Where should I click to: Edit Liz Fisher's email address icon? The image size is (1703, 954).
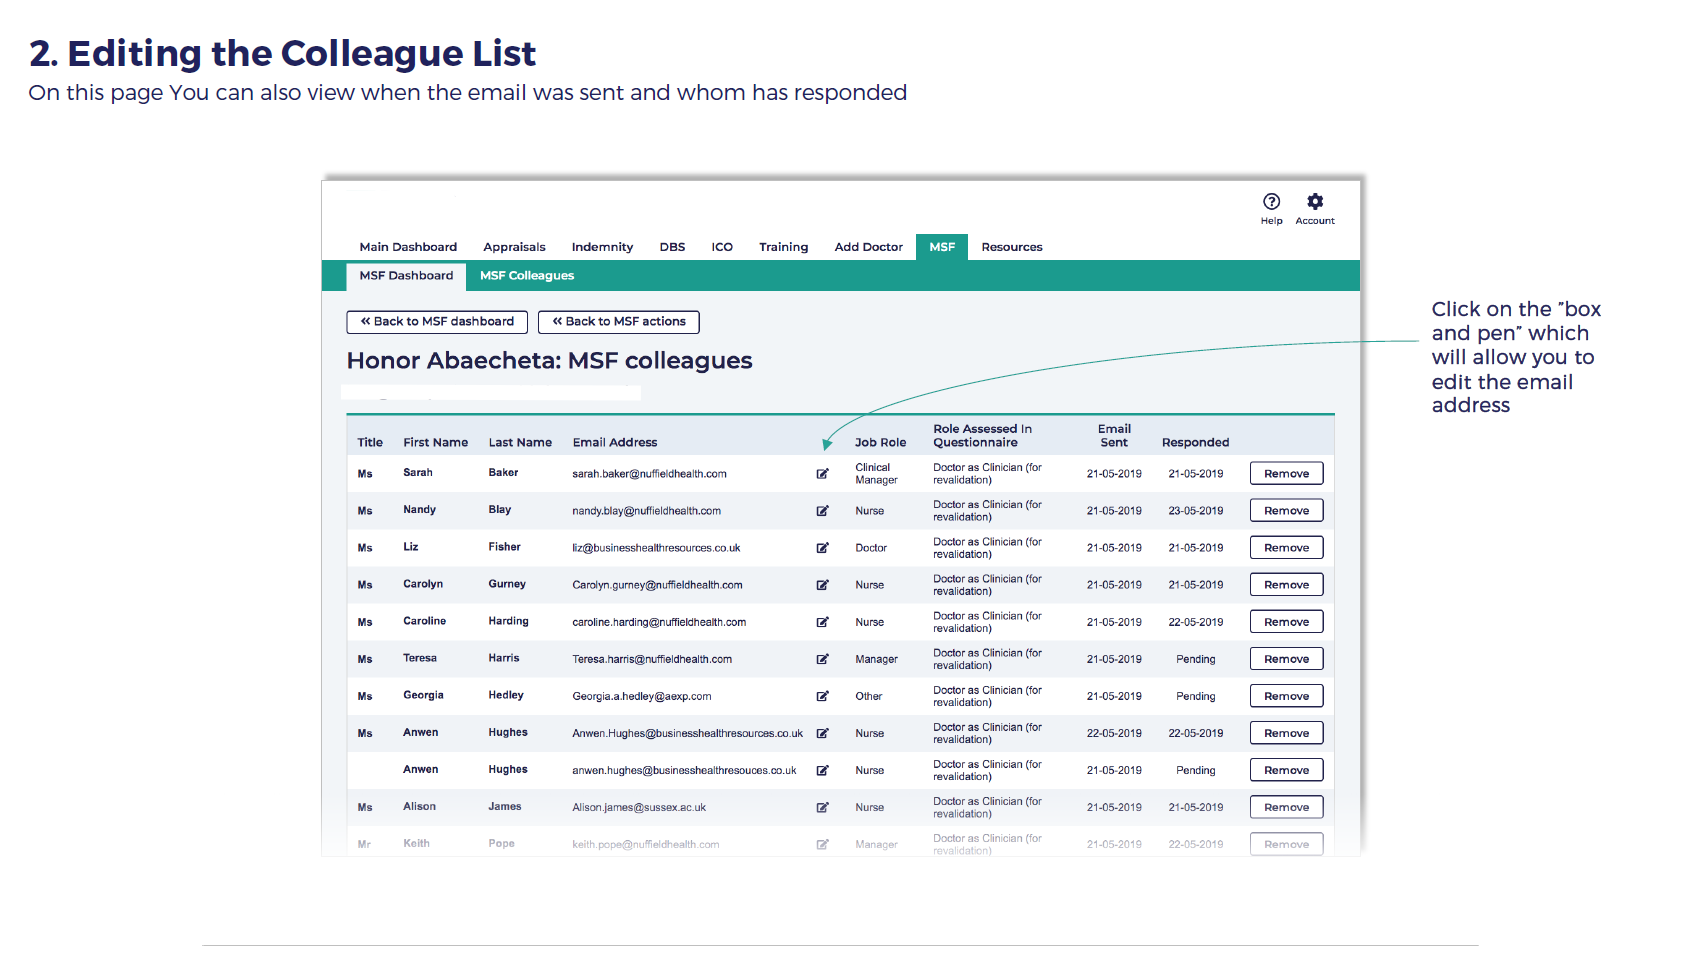822,548
